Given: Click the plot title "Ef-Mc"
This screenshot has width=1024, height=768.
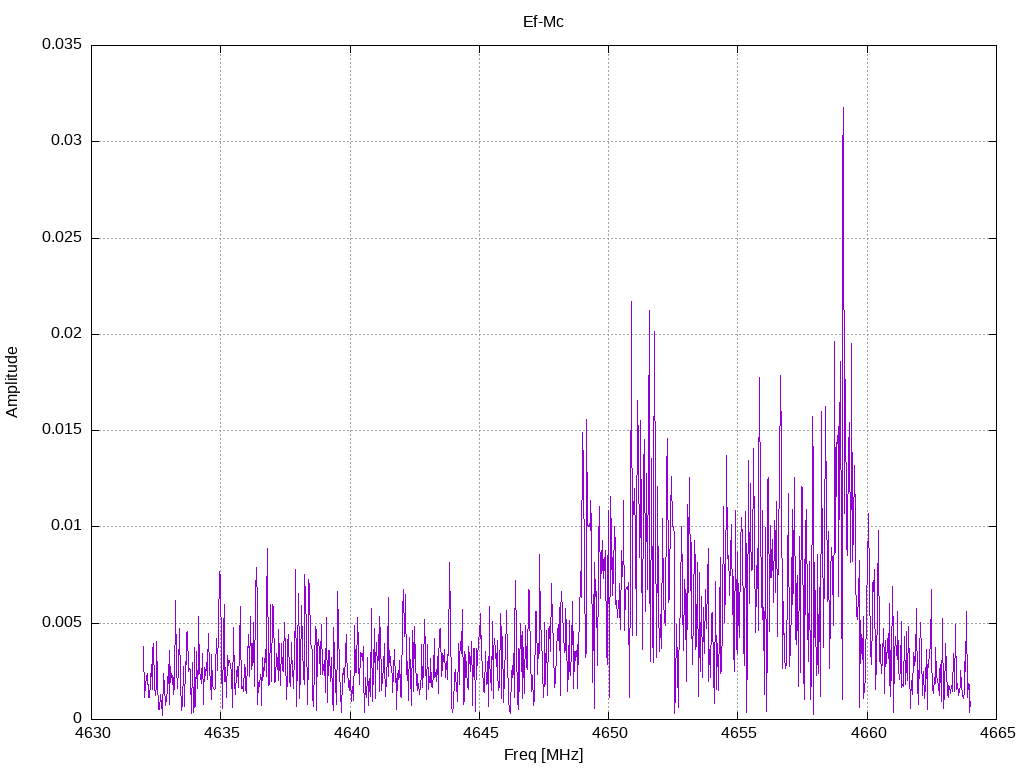Looking at the screenshot, I should pos(543,21).
